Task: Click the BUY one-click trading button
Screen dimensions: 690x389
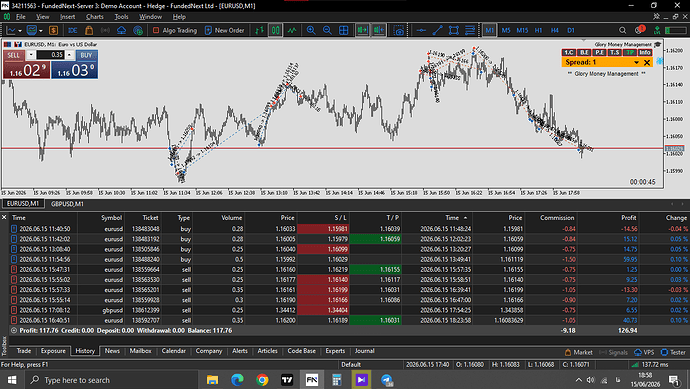Action: coord(86,55)
